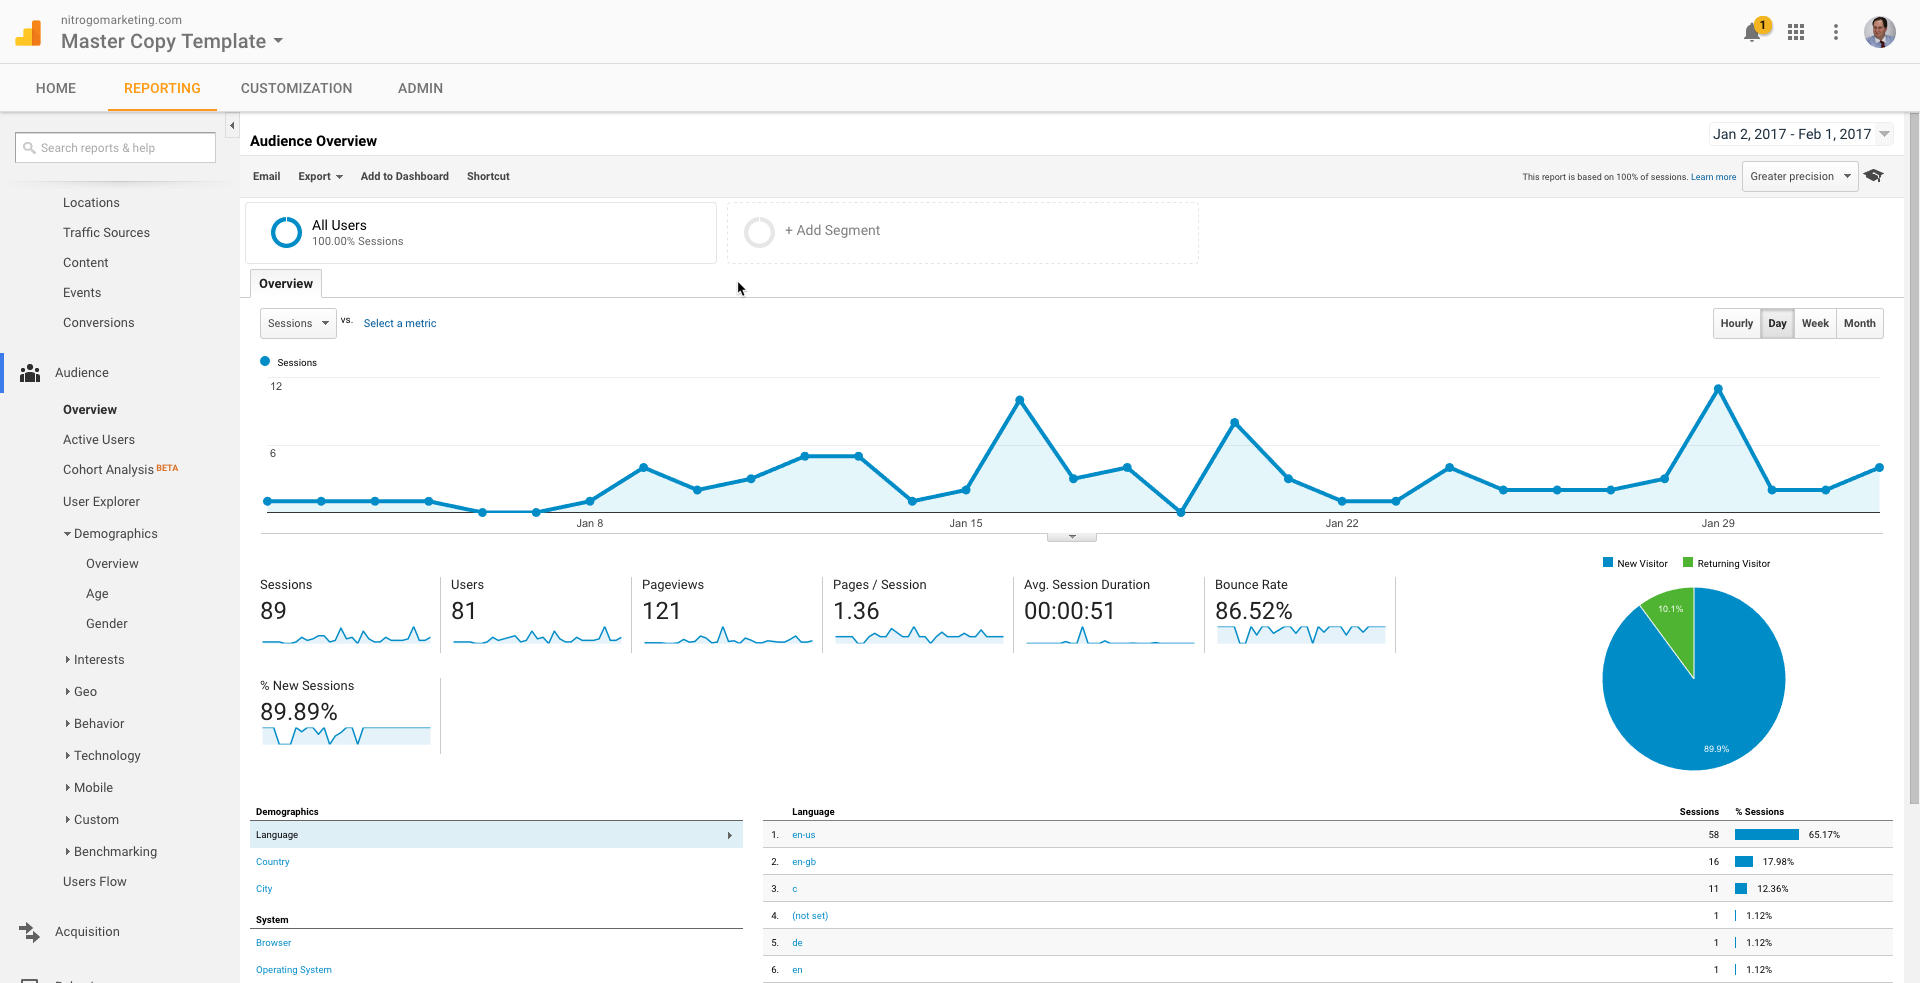Open the user profile avatar
The height and width of the screenshot is (983, 1920).
point(1879,32)
